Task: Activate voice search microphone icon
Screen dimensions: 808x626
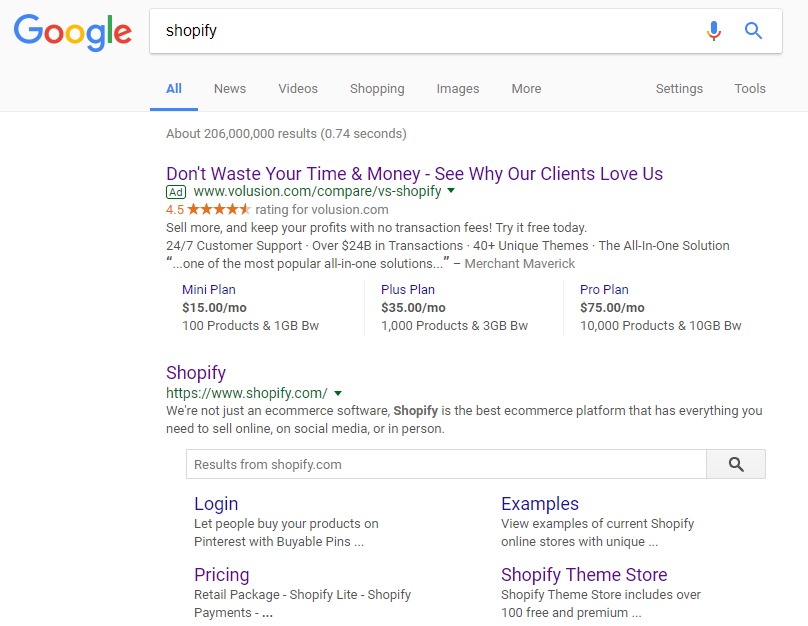Action: (714, 31)
